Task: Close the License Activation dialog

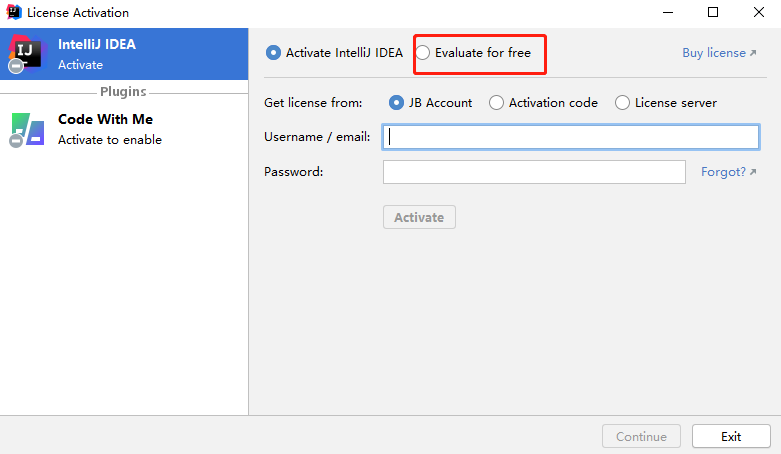Action: [x=758, y=13]
